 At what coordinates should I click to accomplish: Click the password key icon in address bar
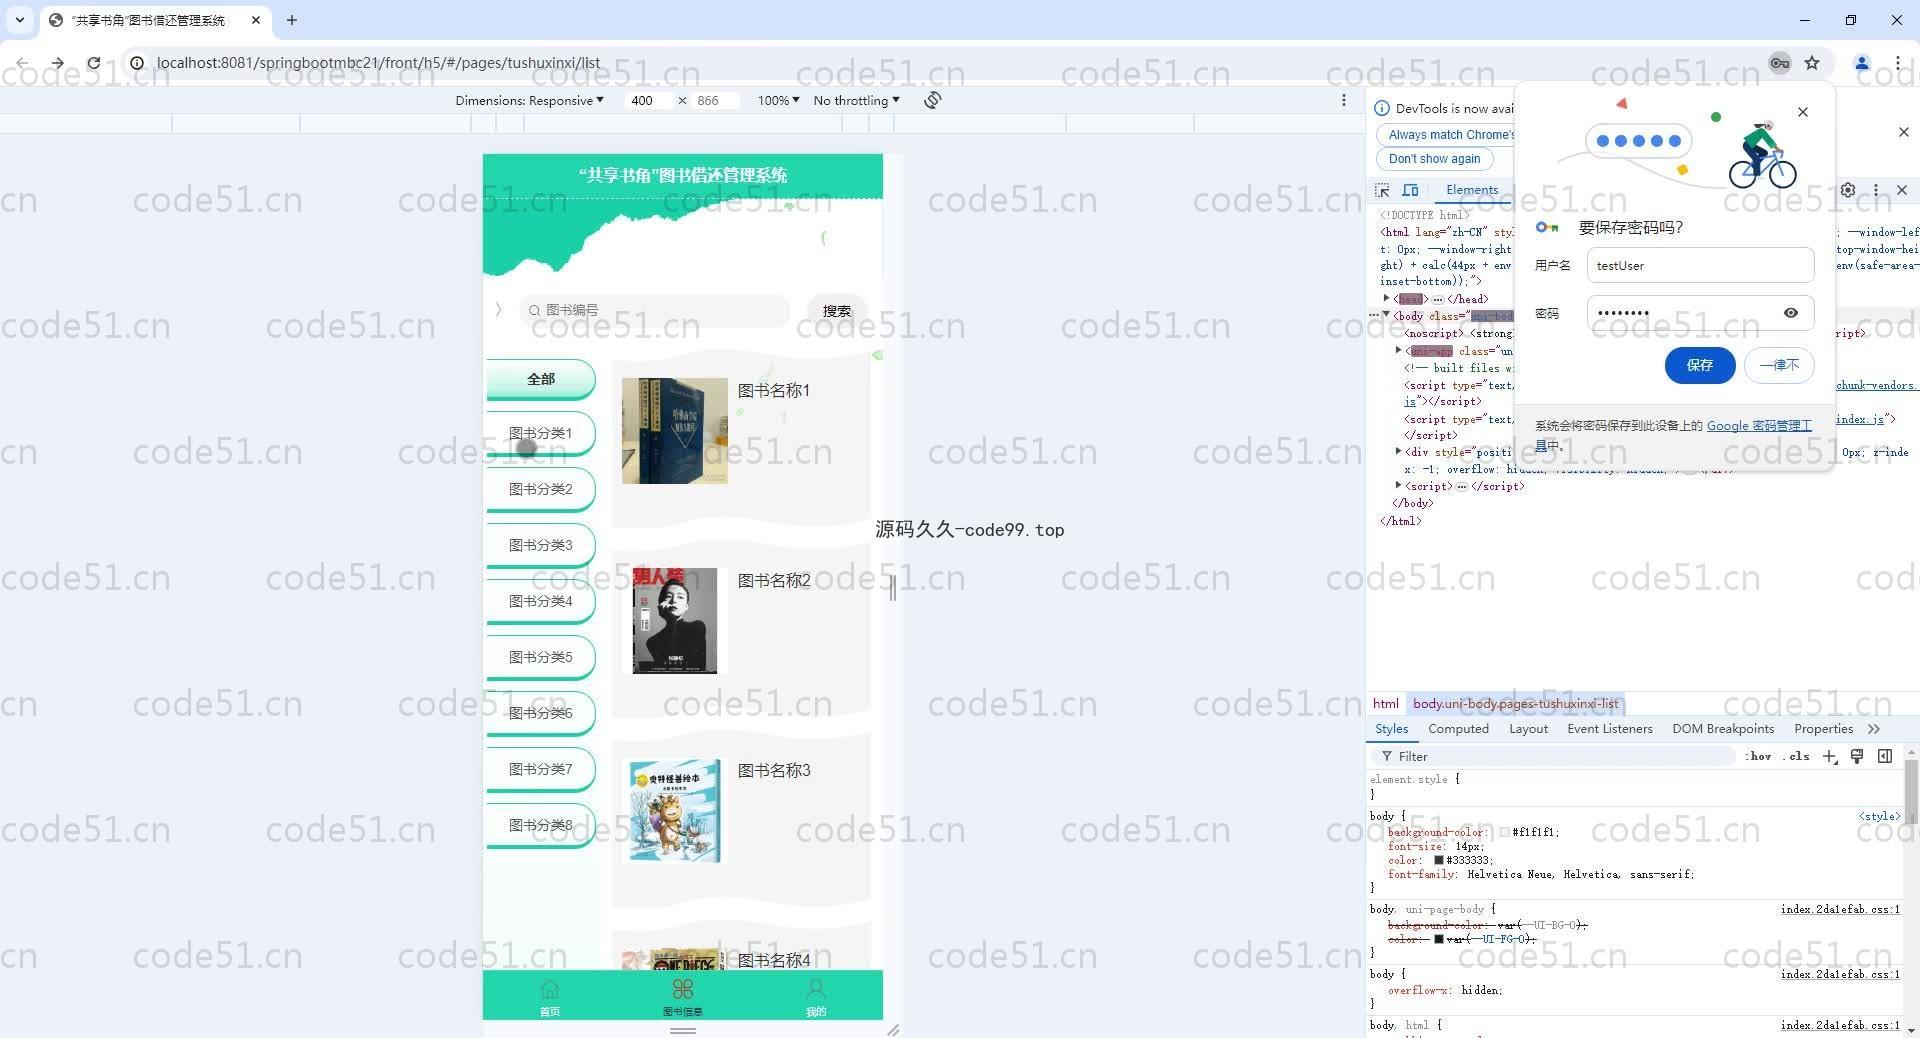point(1780,63)
